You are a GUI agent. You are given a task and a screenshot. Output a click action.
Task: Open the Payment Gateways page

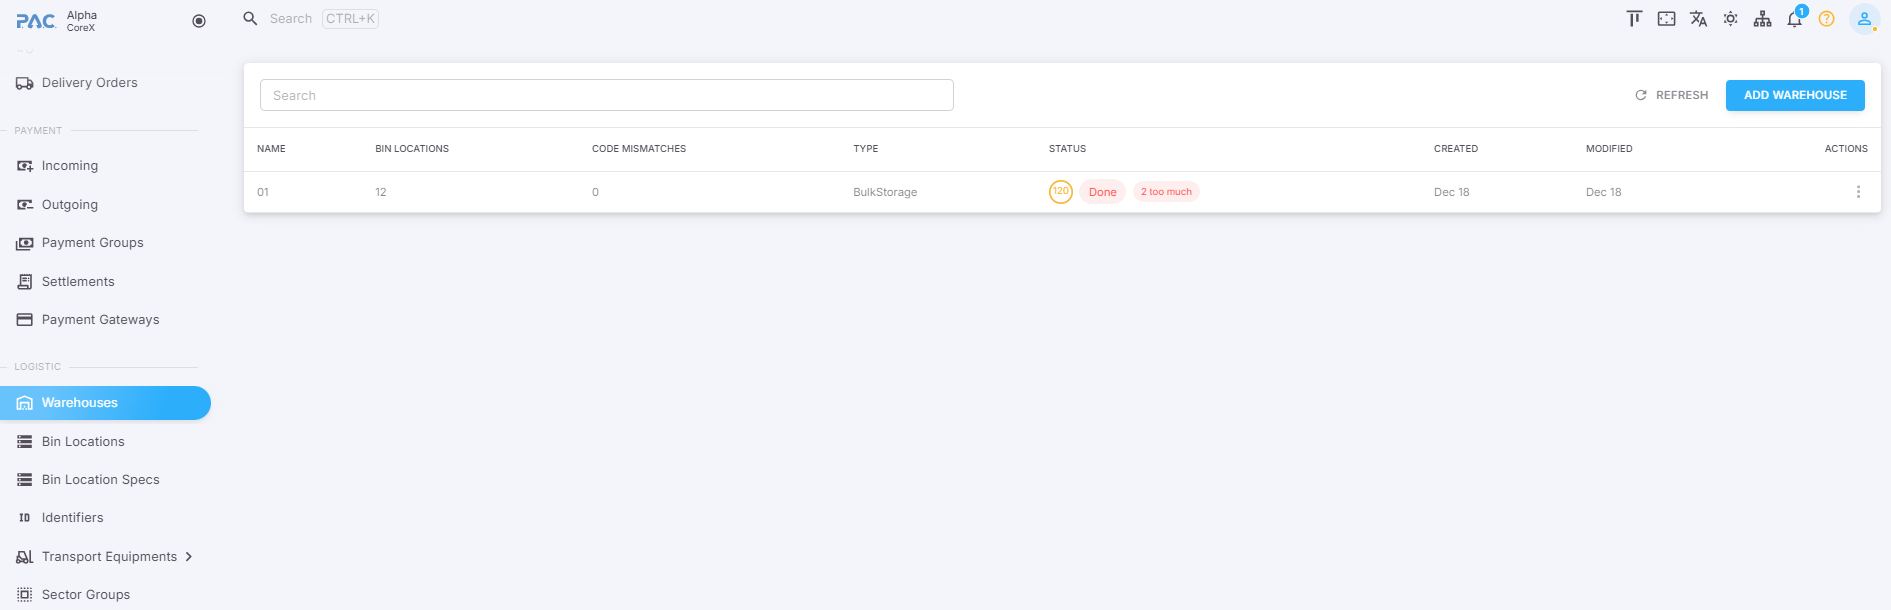point(100,320)
